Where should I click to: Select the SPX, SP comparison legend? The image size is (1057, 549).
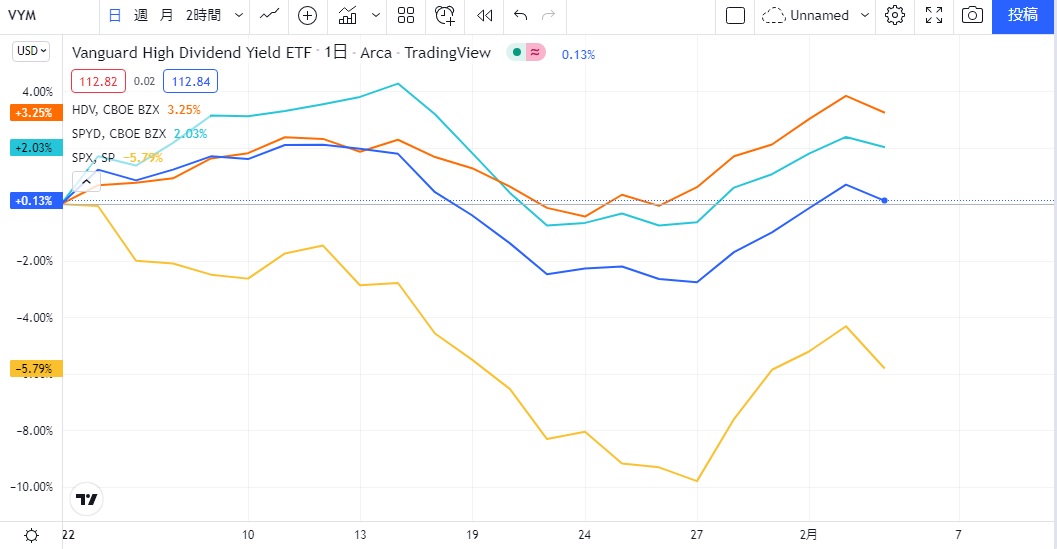tap(93, 158)
